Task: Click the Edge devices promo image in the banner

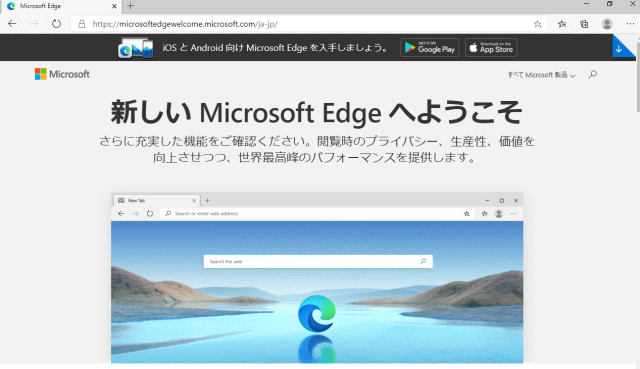Action: coord(136,48)
